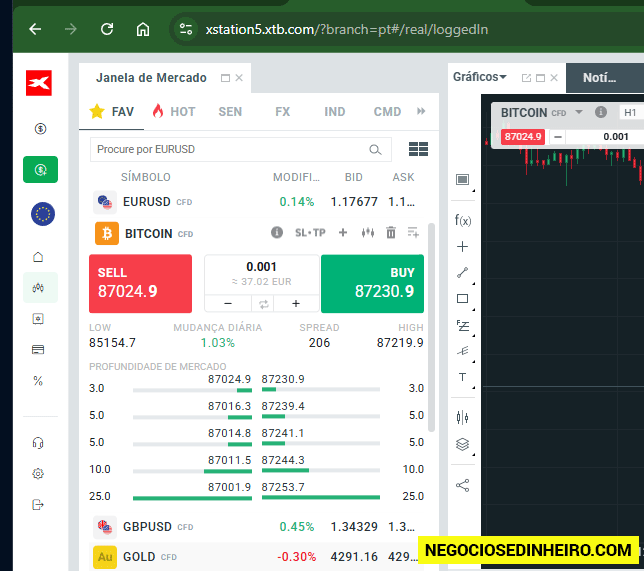
Task: Open the news card icon in sidebar
Action: point(38,350)
